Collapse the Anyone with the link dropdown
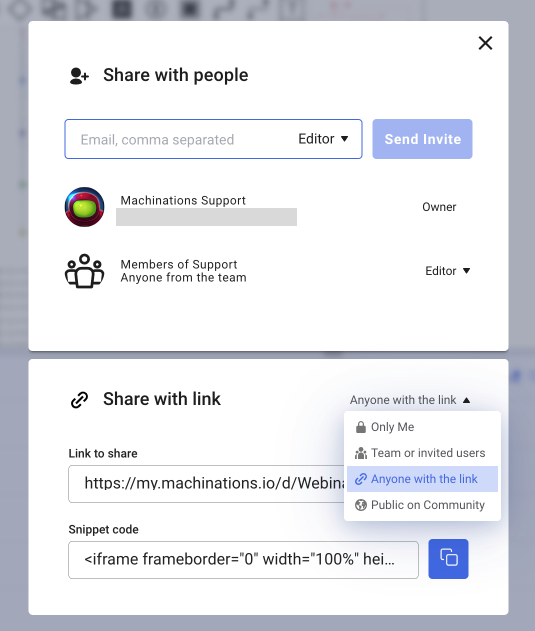This screenshot has width=535, height=631. pyautogui.click(x=410, y=400)
